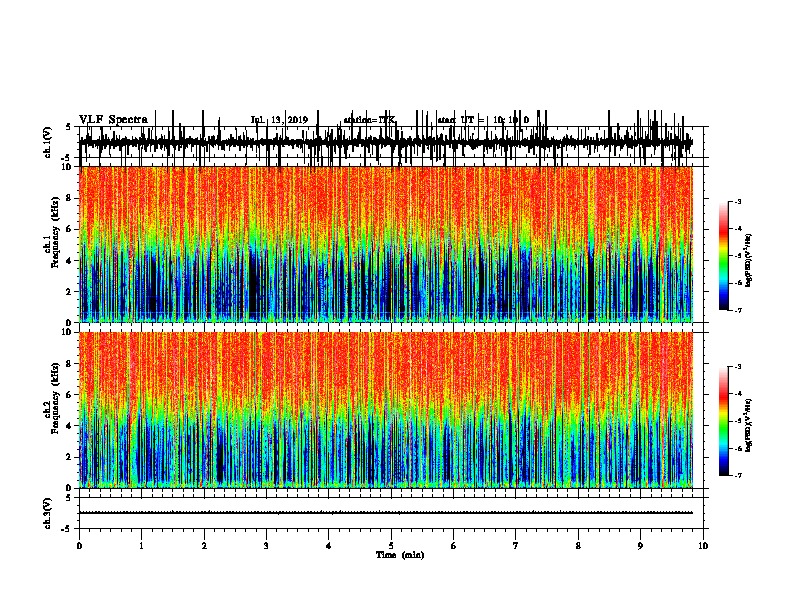Click time axis tick label '2'
The height and width of the screenshot is (612, 792).
(x=204, y=546)
